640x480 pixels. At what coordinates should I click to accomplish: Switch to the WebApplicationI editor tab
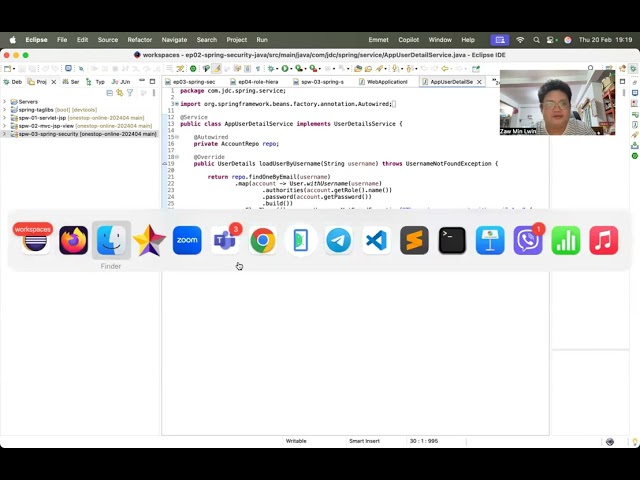384,82
